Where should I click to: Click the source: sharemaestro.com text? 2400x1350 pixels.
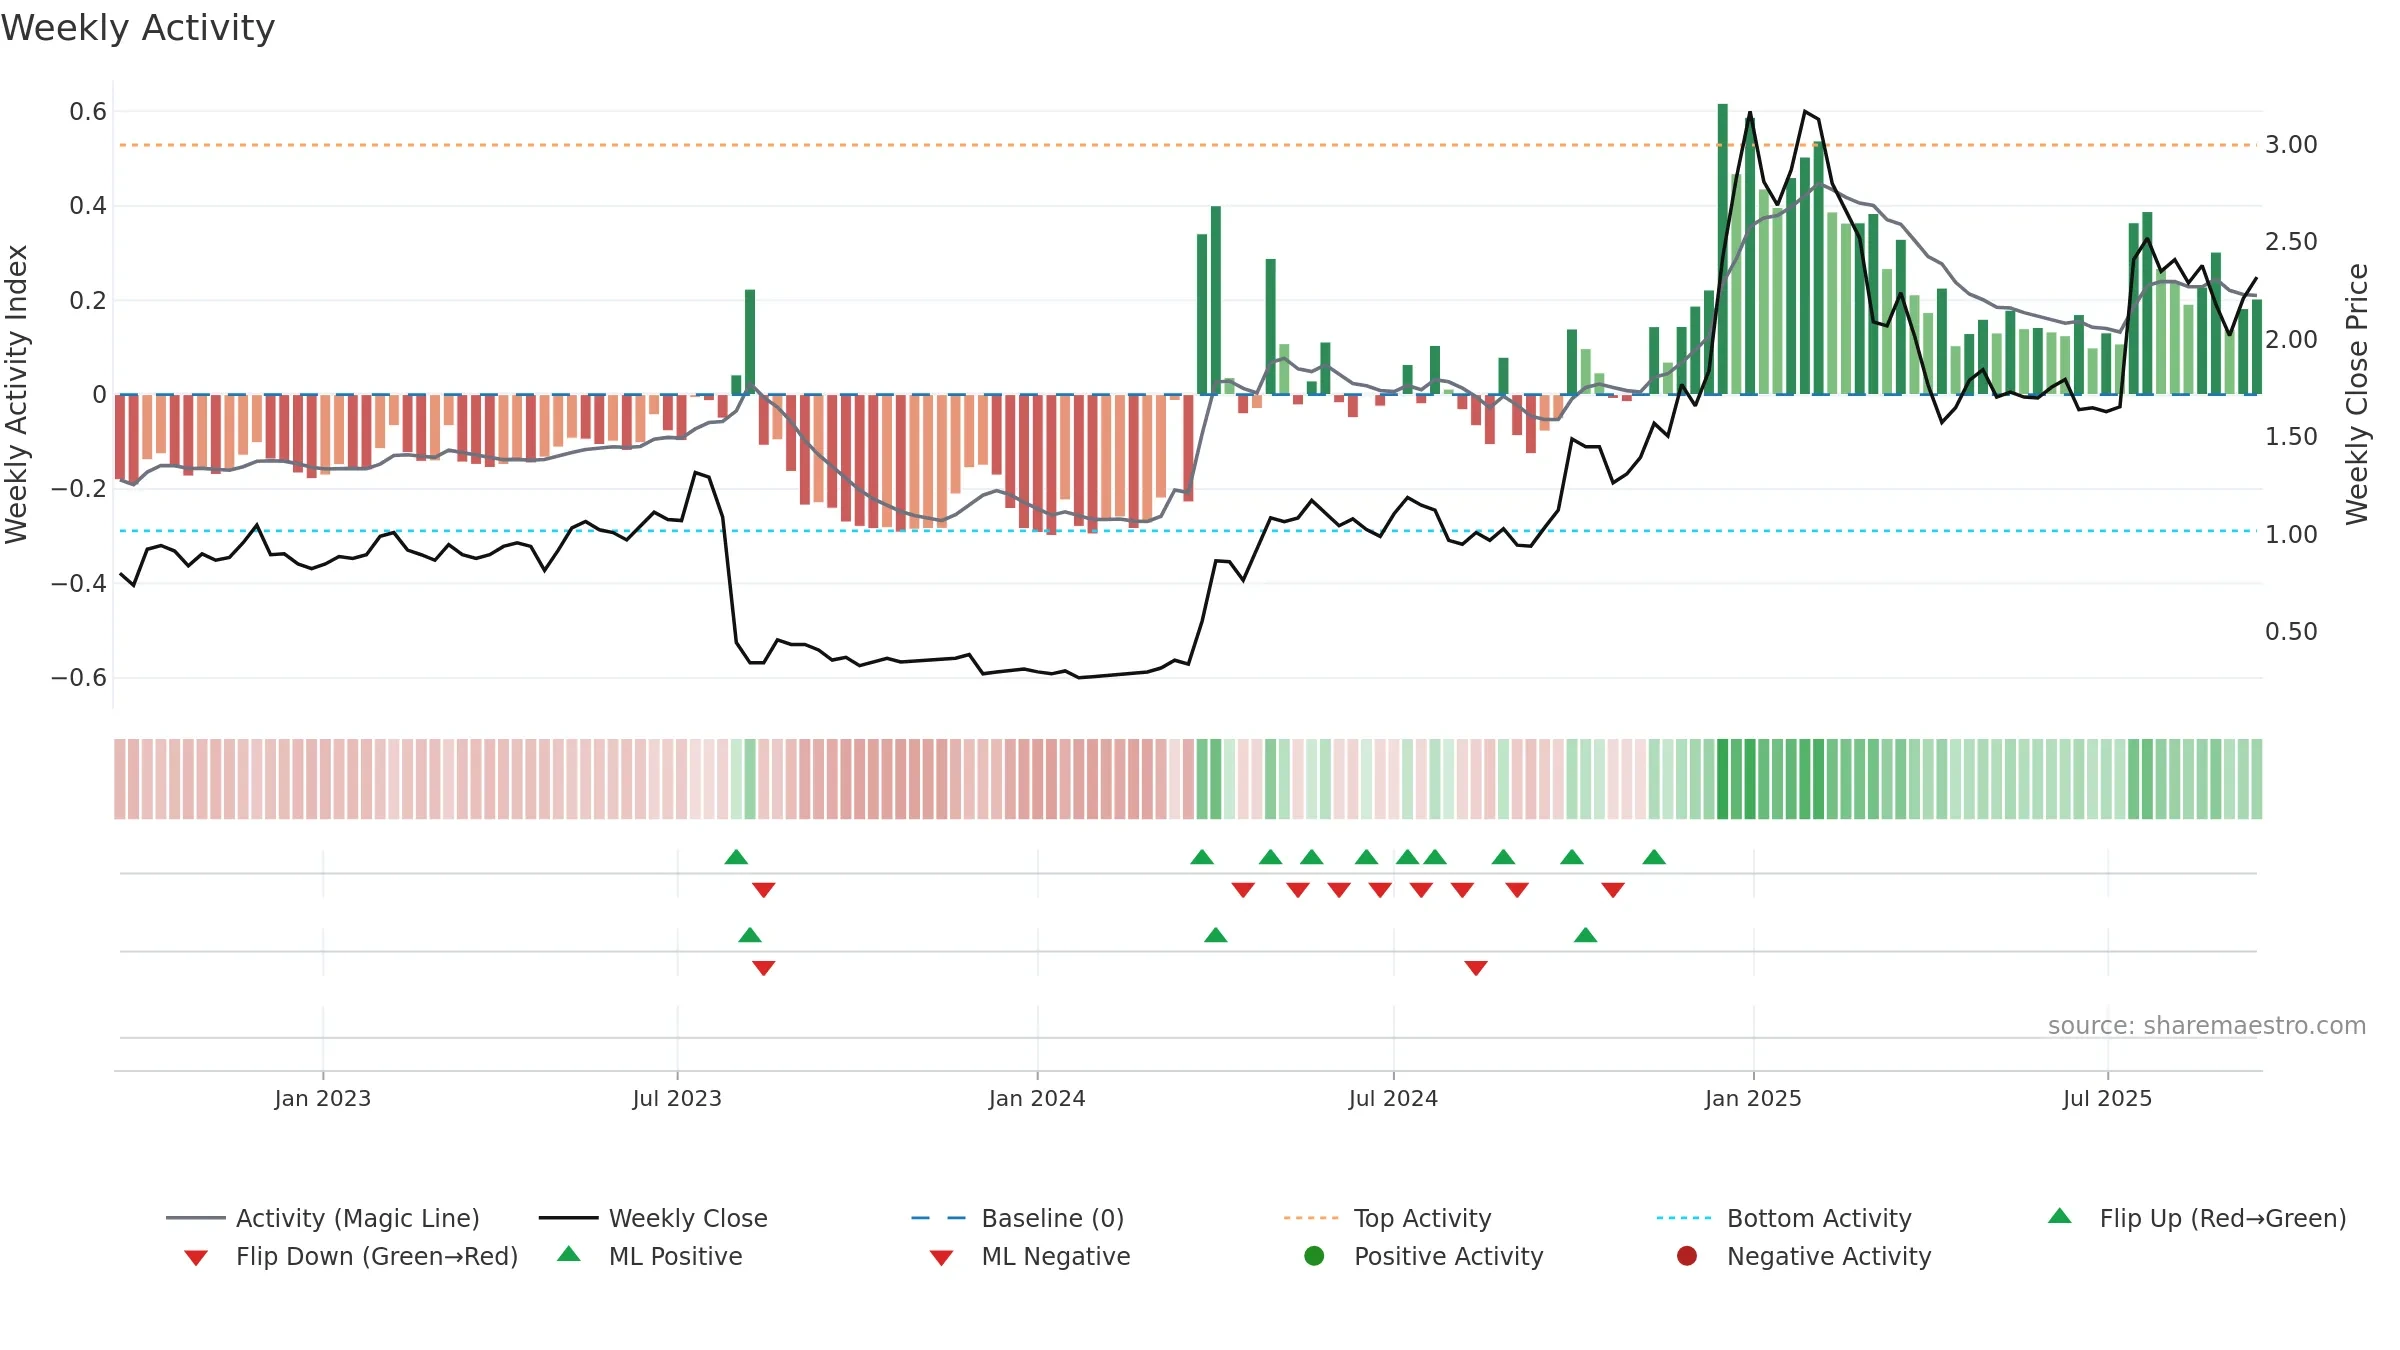click(2206, 1026)
